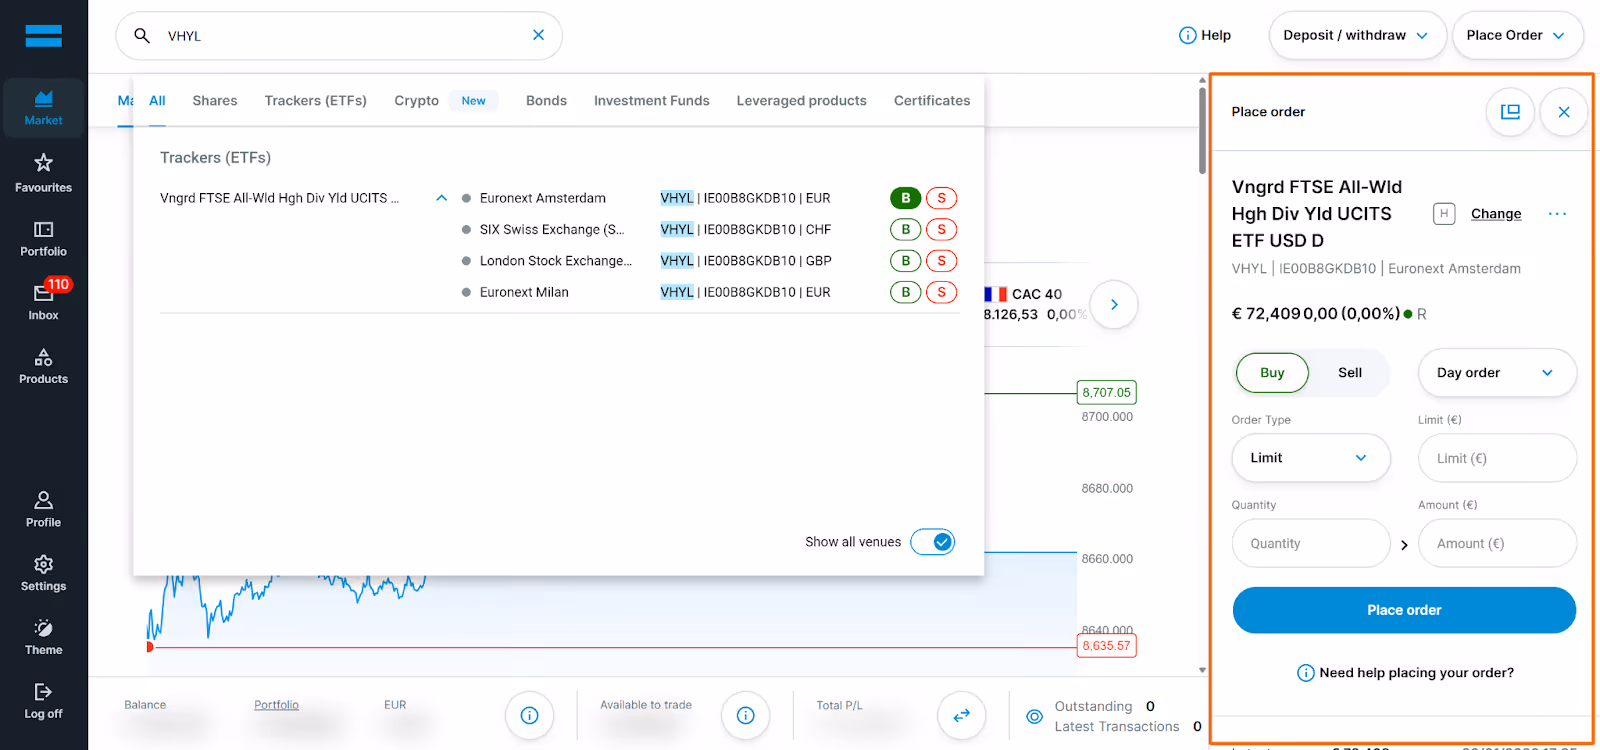Open Settings gear in sidebar
Image resolution: width=1600 pixels, height=750 pixels.
pos(43,573)
